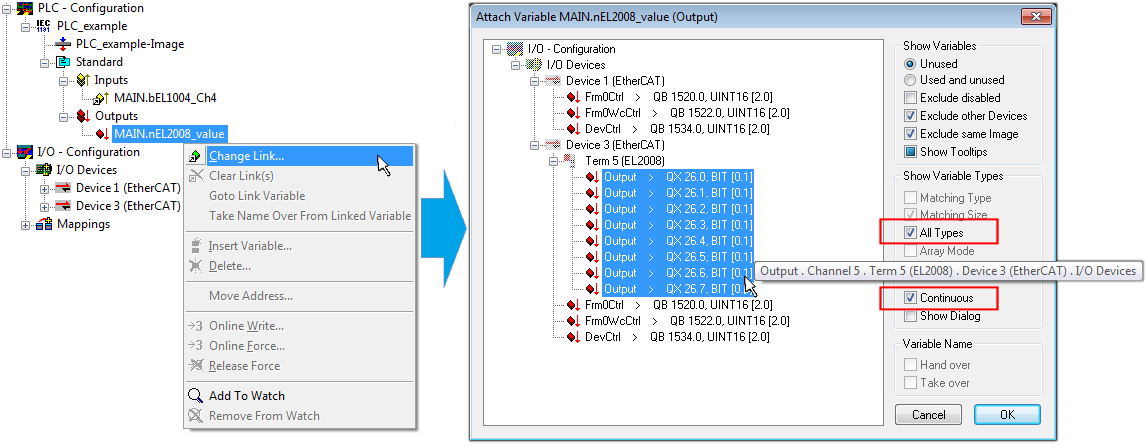
Task: Expand the Mappings tree node
Action: click(x=25, y=224)
